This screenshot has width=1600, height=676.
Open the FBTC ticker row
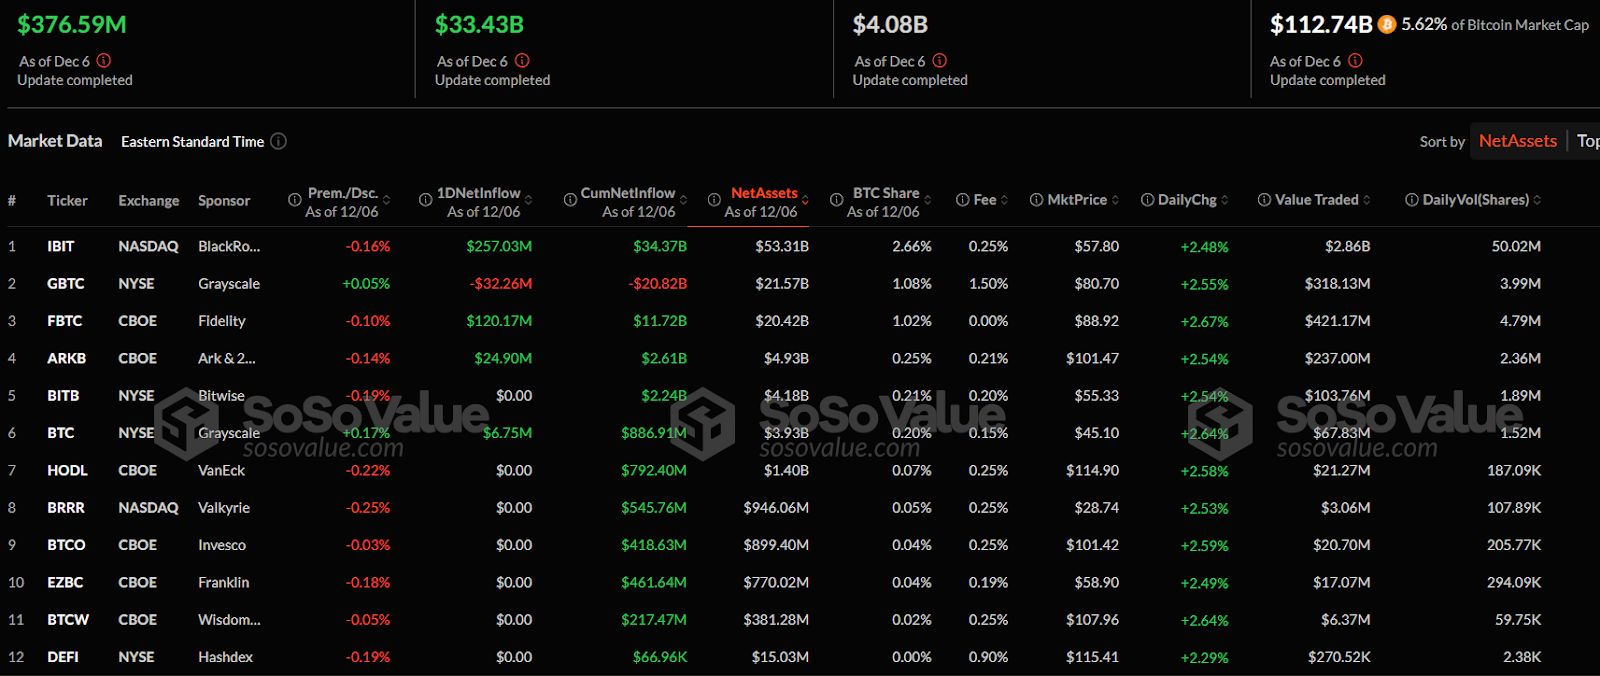click(x=800, y=321)
